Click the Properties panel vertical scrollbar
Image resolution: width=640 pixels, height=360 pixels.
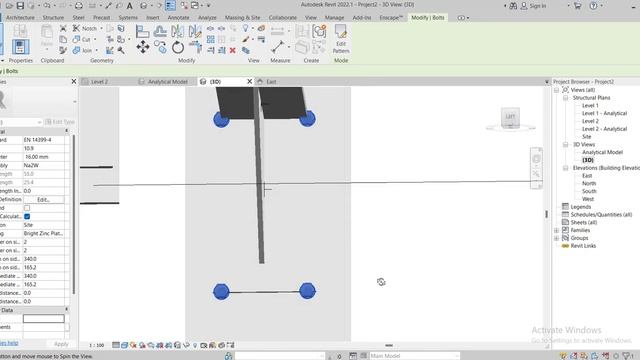point(74,214)
